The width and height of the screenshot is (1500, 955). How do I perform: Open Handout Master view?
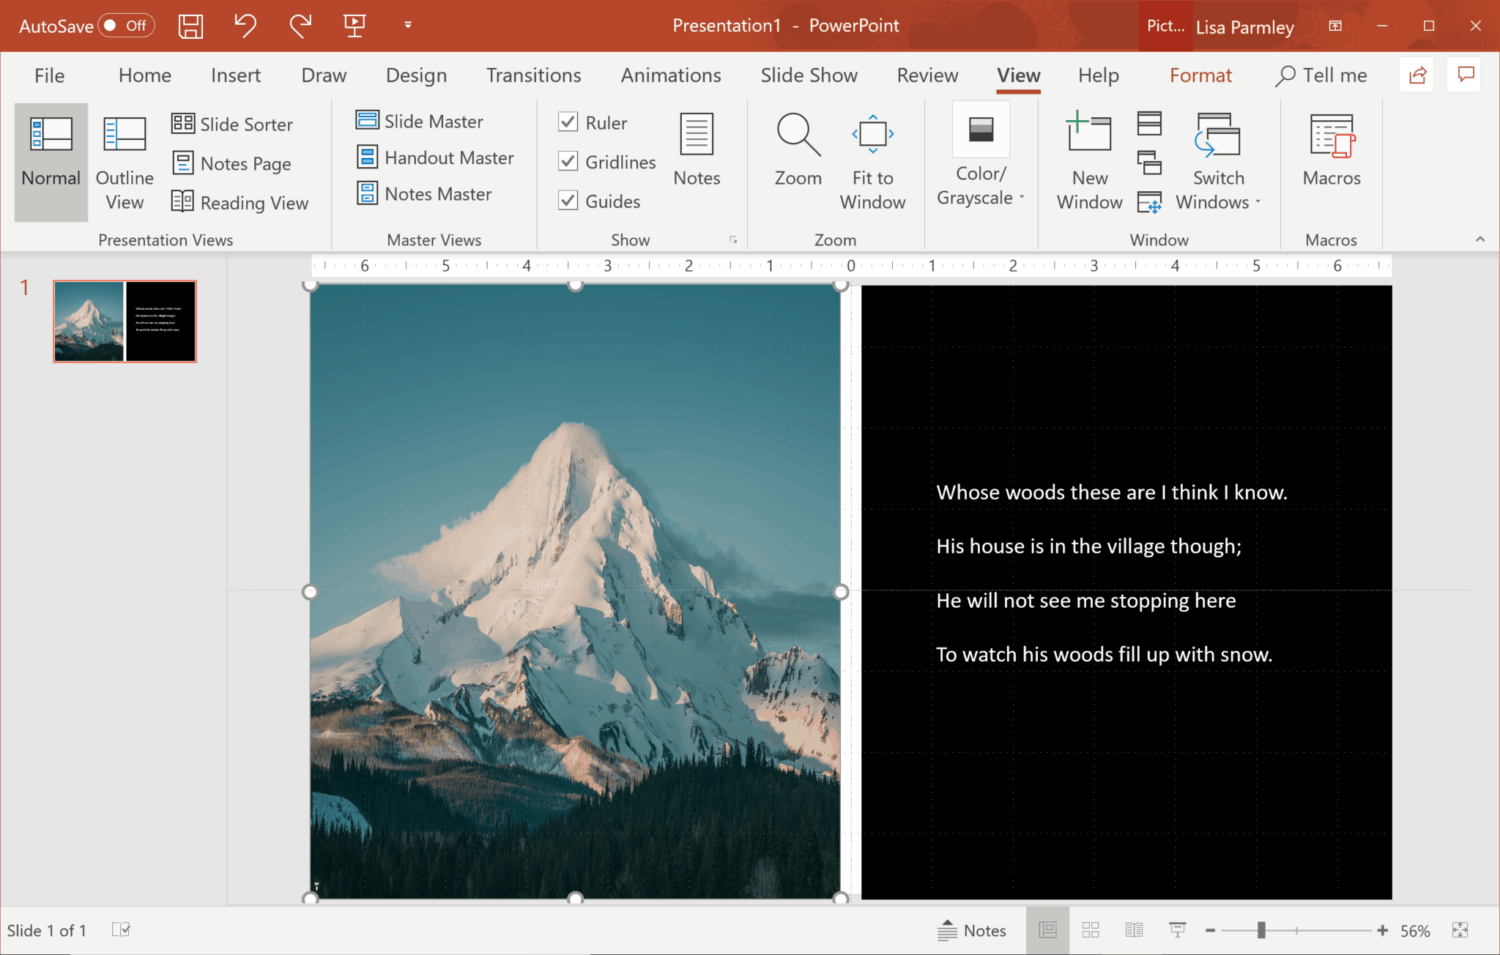pyautogui.click(x=435, y=158)
